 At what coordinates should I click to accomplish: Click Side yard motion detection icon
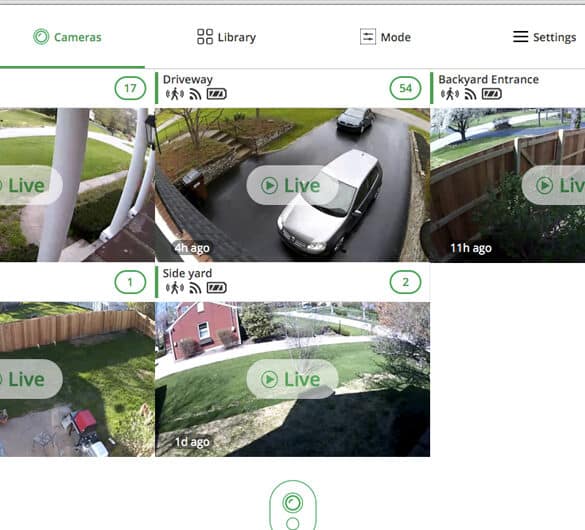pos(175,288)
